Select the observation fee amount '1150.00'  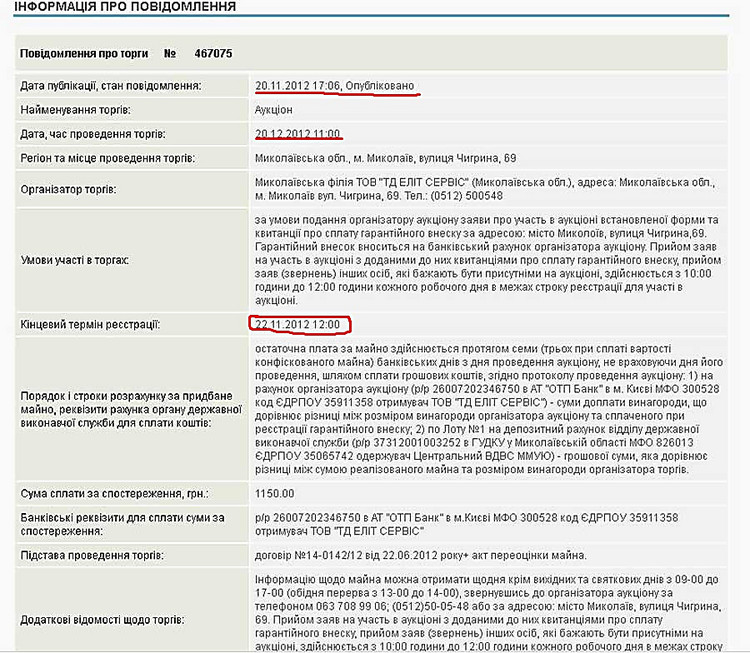(275, 493)
